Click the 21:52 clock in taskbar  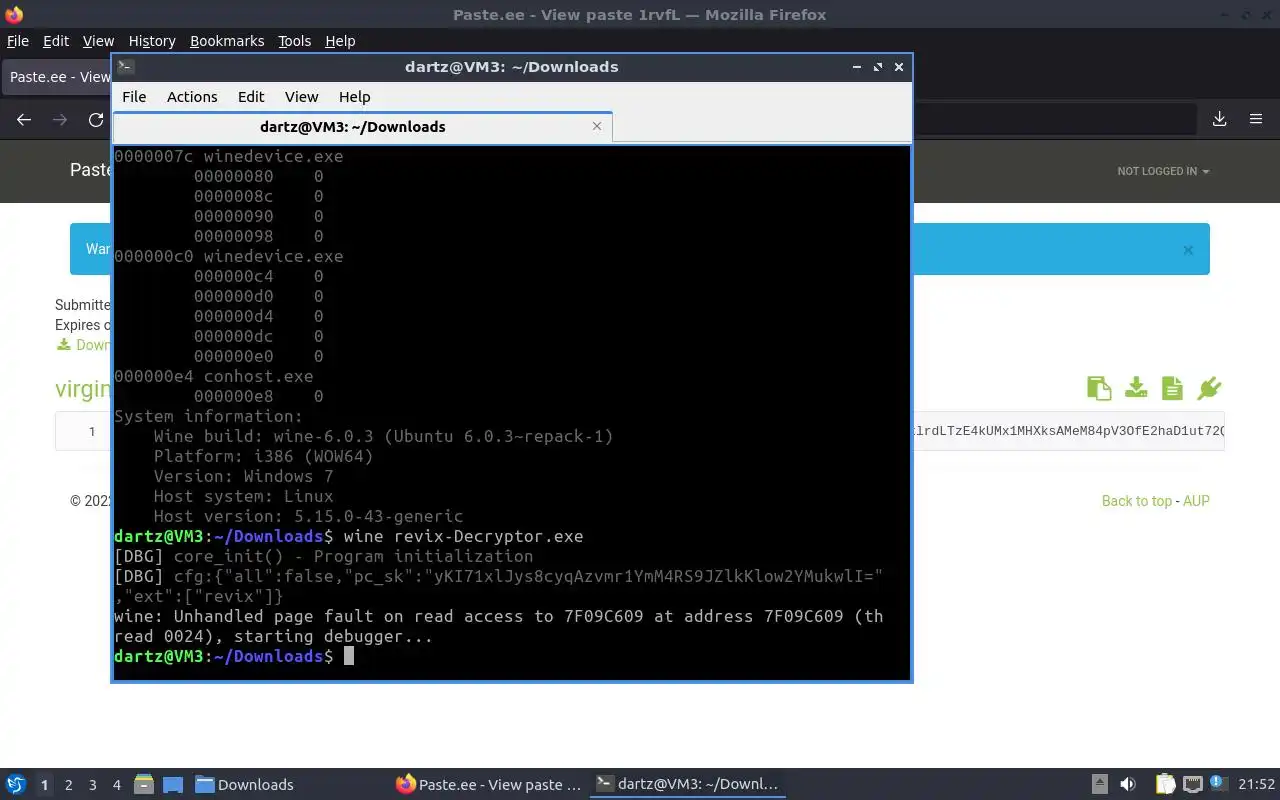(1256, 784)
